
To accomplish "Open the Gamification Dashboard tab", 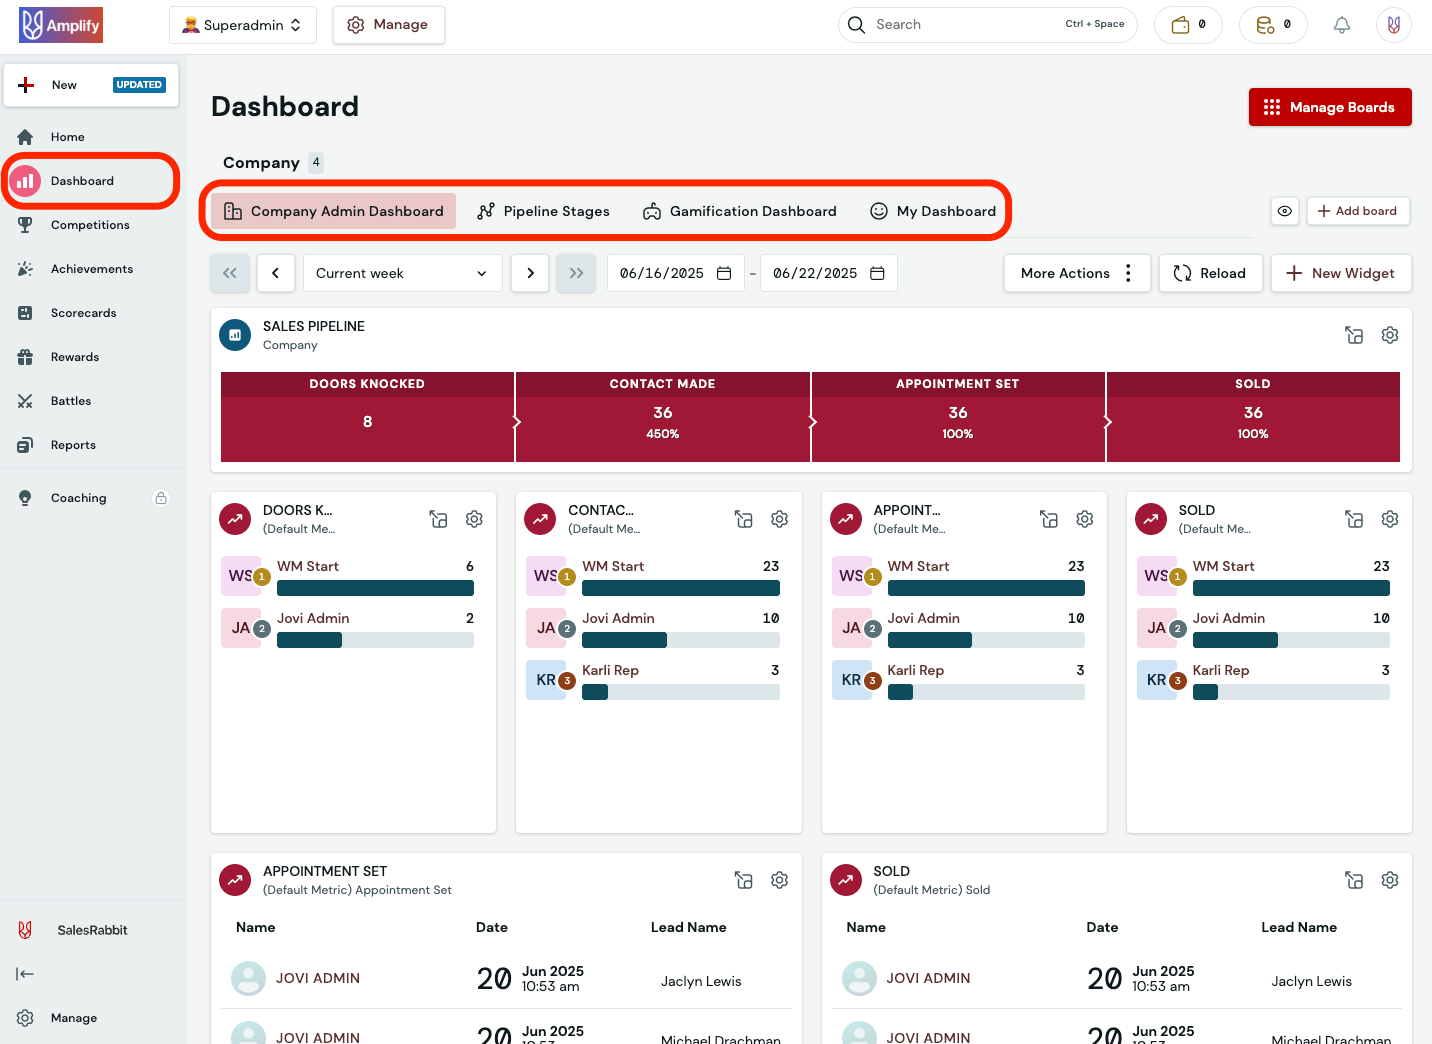I will pos(740,211).
